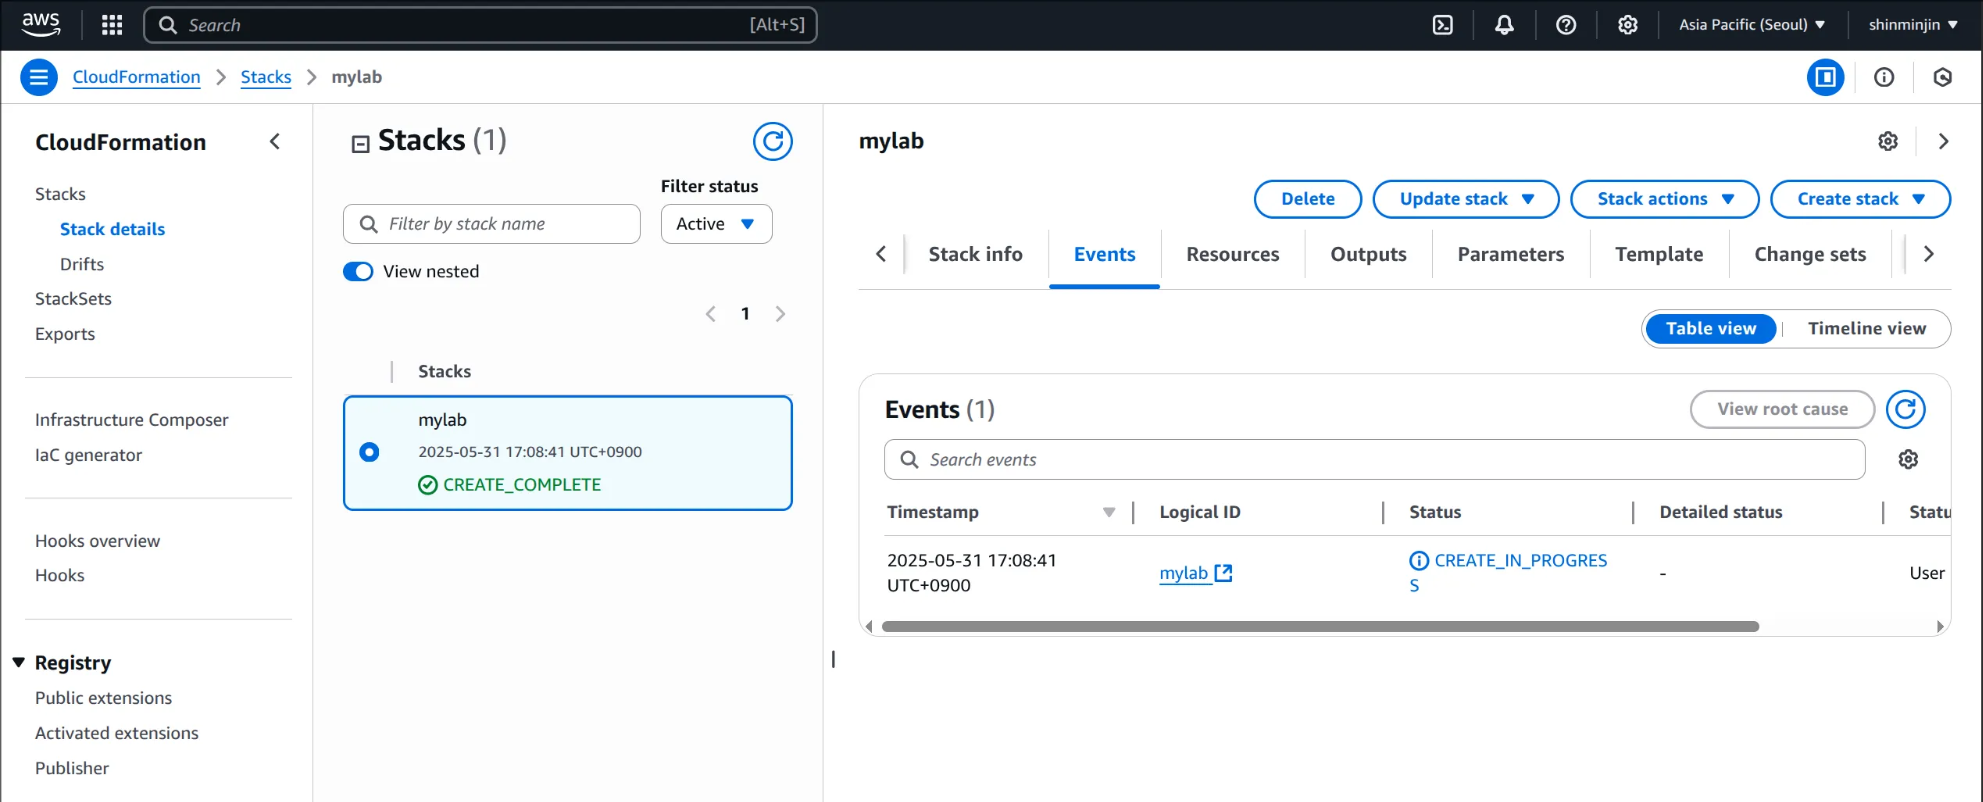
Task: Collapse the Registry section
Action: [18, 663]
